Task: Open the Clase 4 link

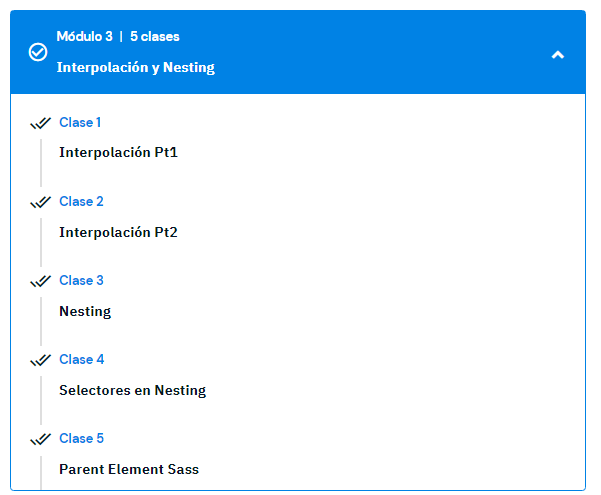Action: [x=81, y=360]
